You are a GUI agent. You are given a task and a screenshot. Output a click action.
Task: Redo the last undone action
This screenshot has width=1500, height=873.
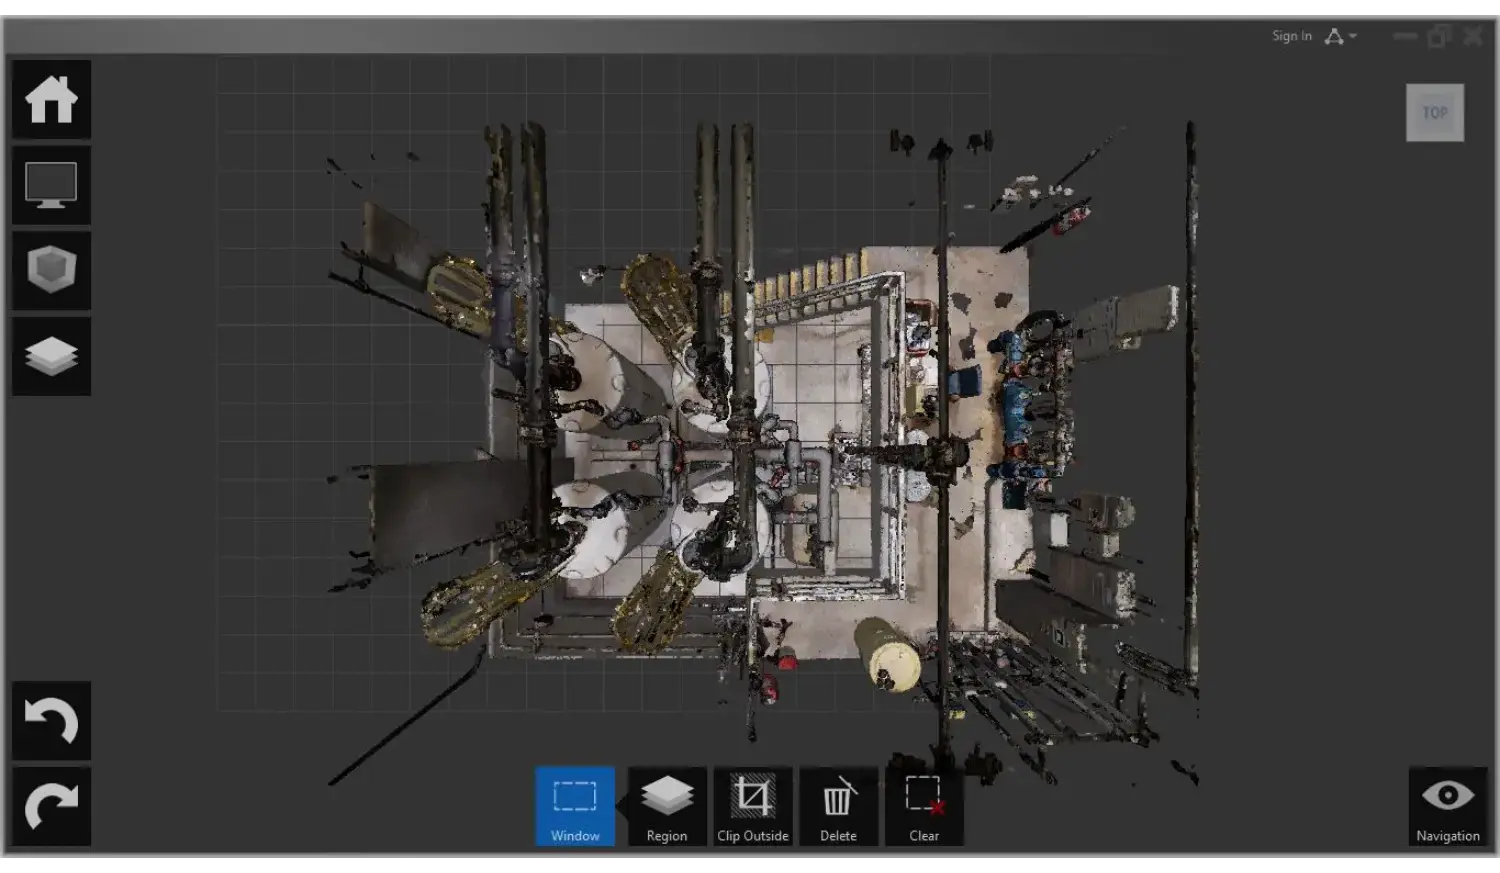51,806
